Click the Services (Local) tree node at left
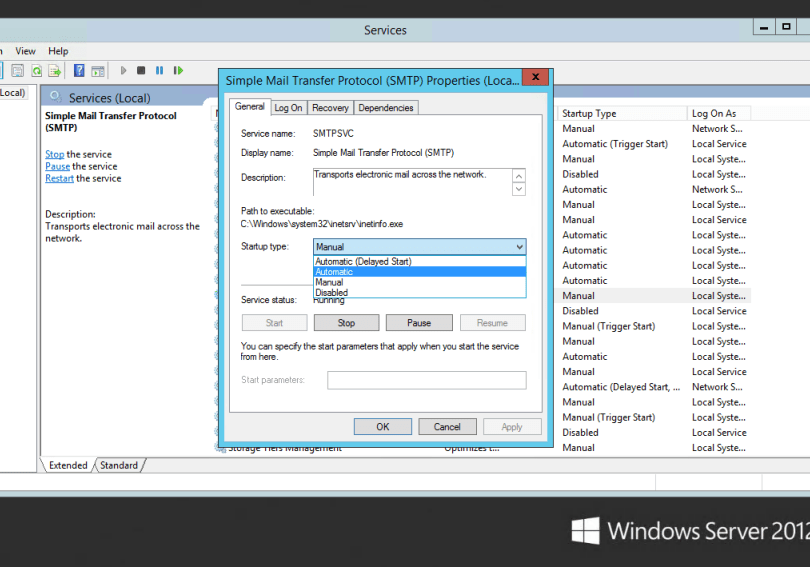Viewport: 810px width, 567px height. pyautogui.click(x=11, y=92)
